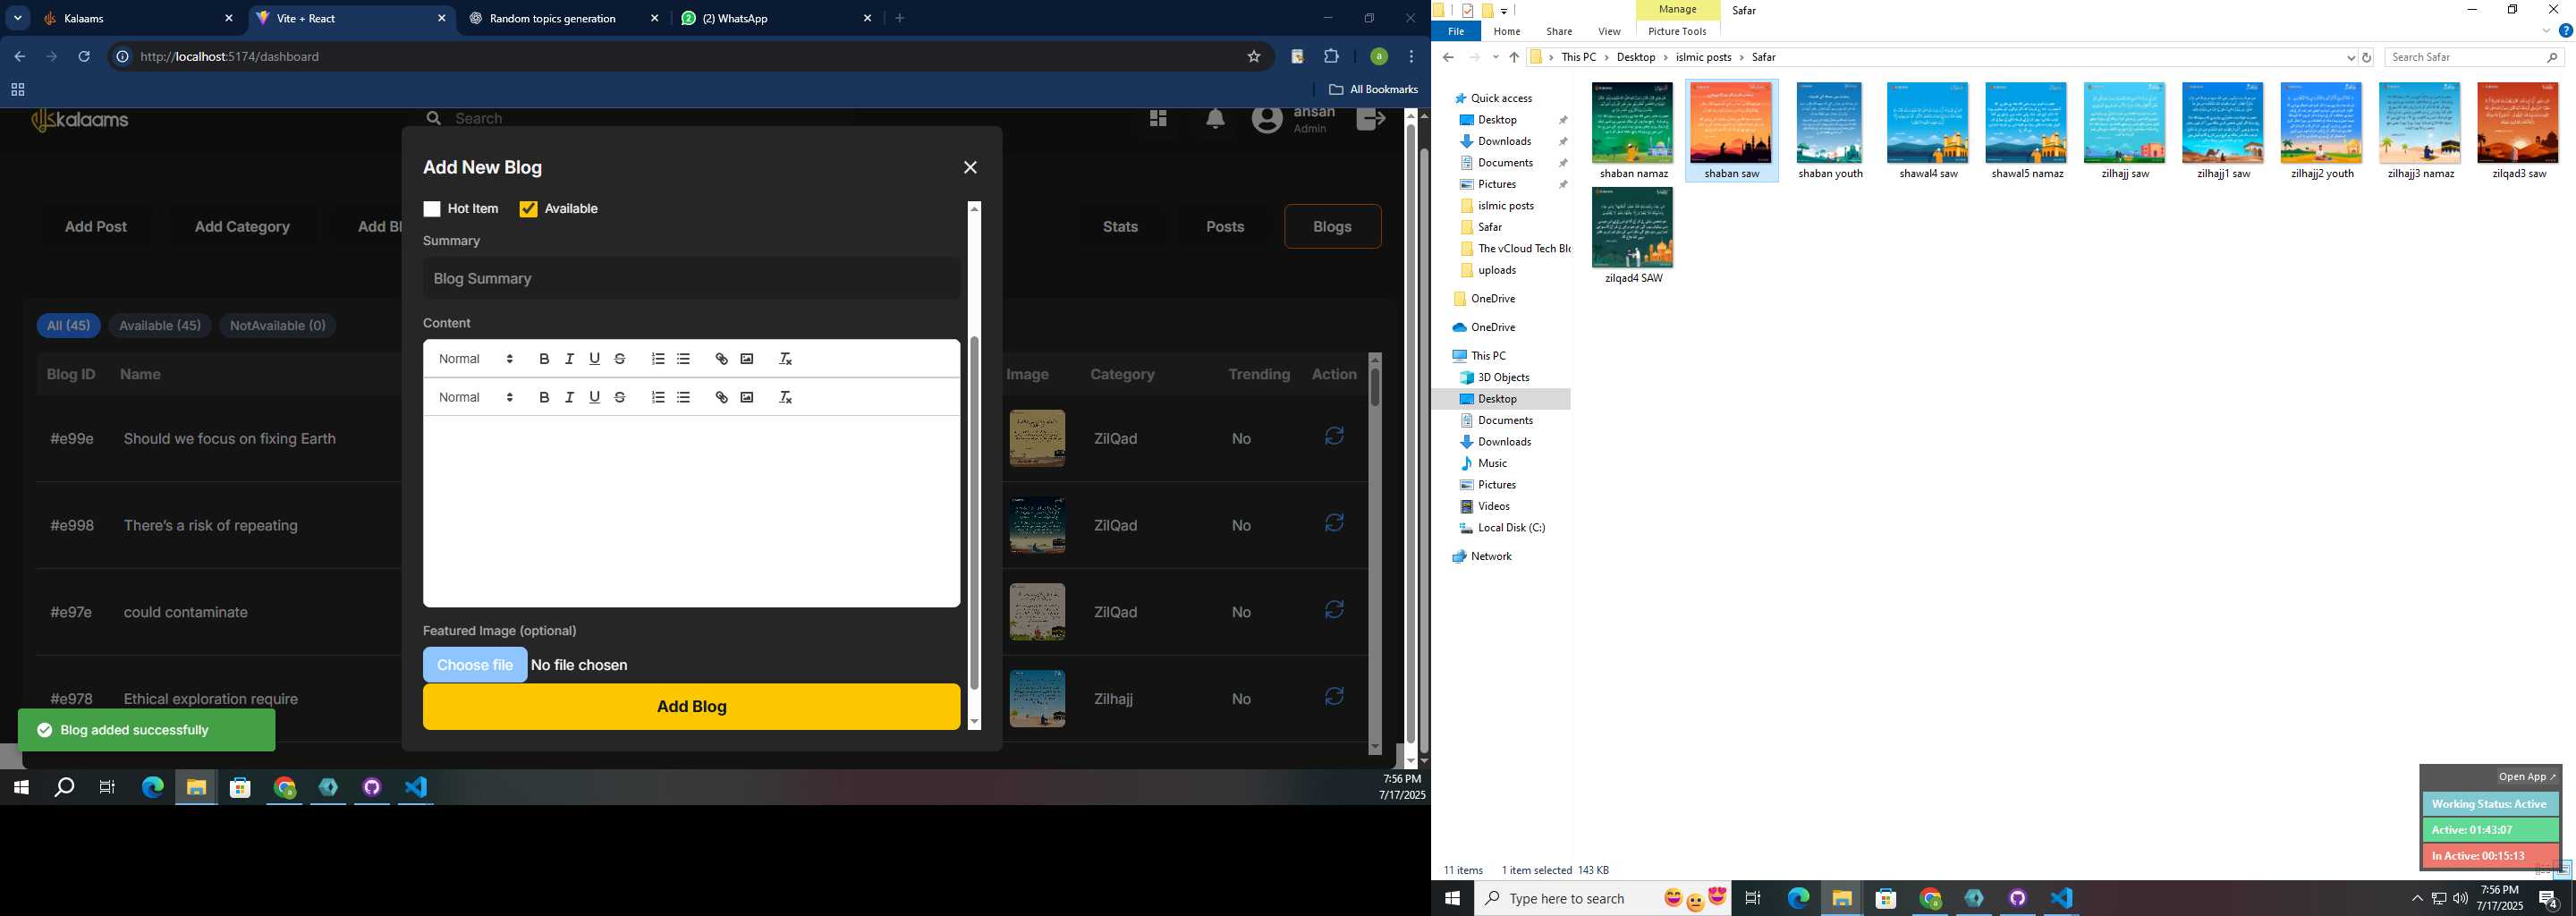Open Chrome tab search dropdown arrow
Image resolution: width=2576 pixels, height=916 pixels.
pos(17,18)
